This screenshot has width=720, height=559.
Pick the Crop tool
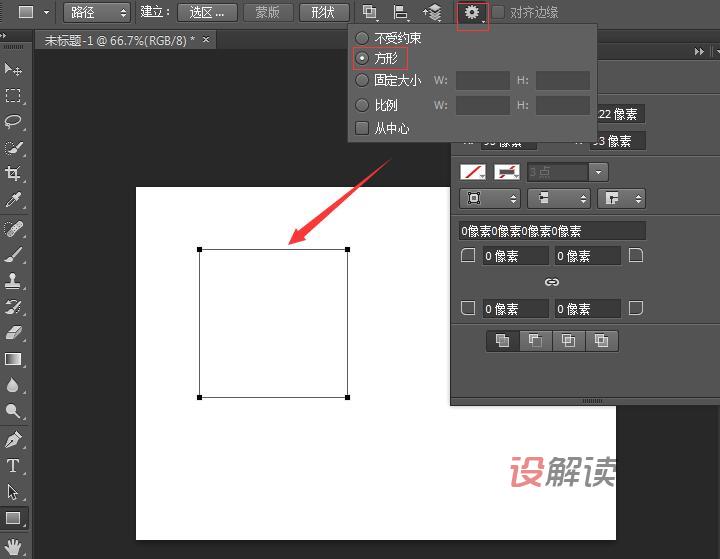(14, 174)
